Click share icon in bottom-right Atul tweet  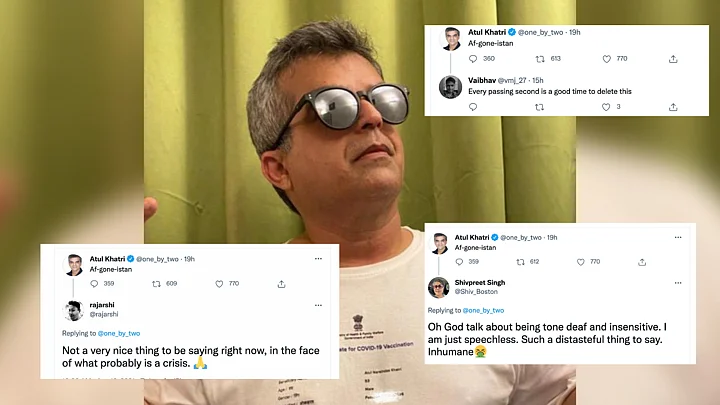click(x=642, y=262)
